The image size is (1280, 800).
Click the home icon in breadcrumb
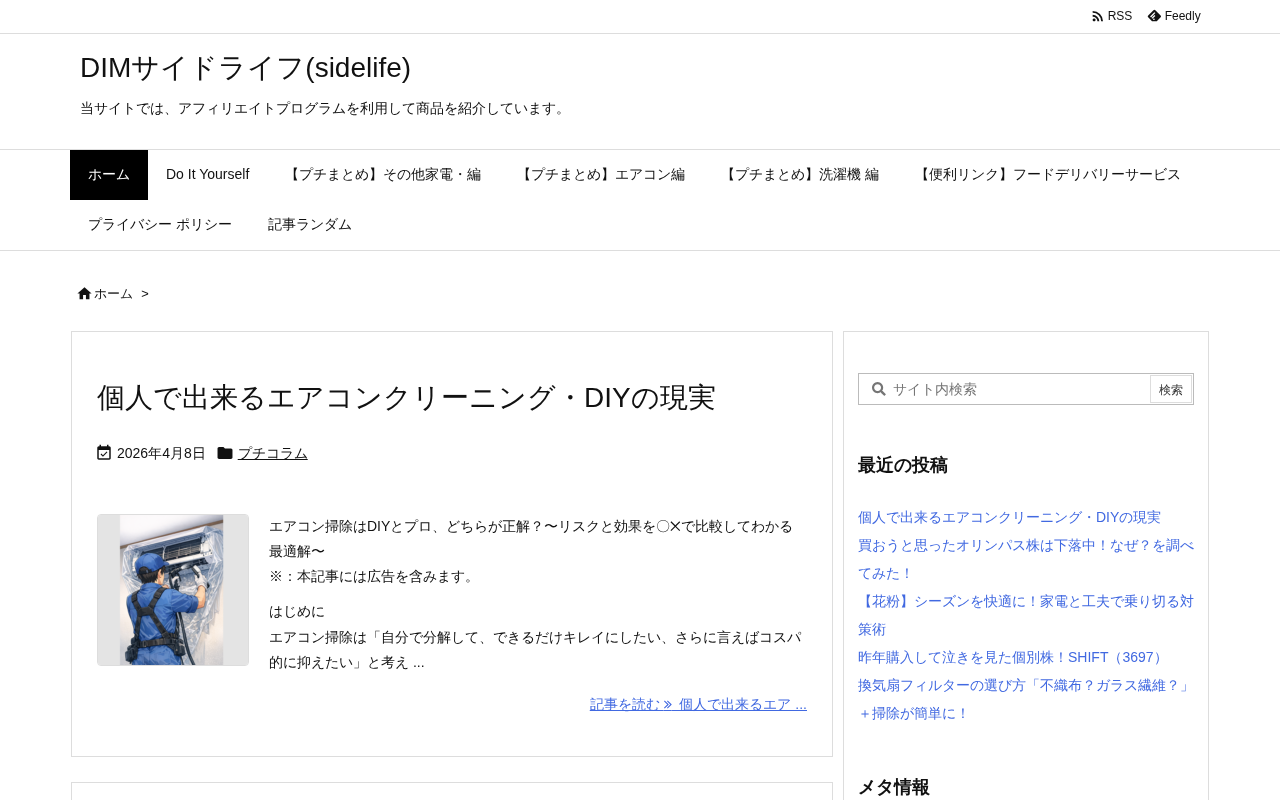click(84, 293)
